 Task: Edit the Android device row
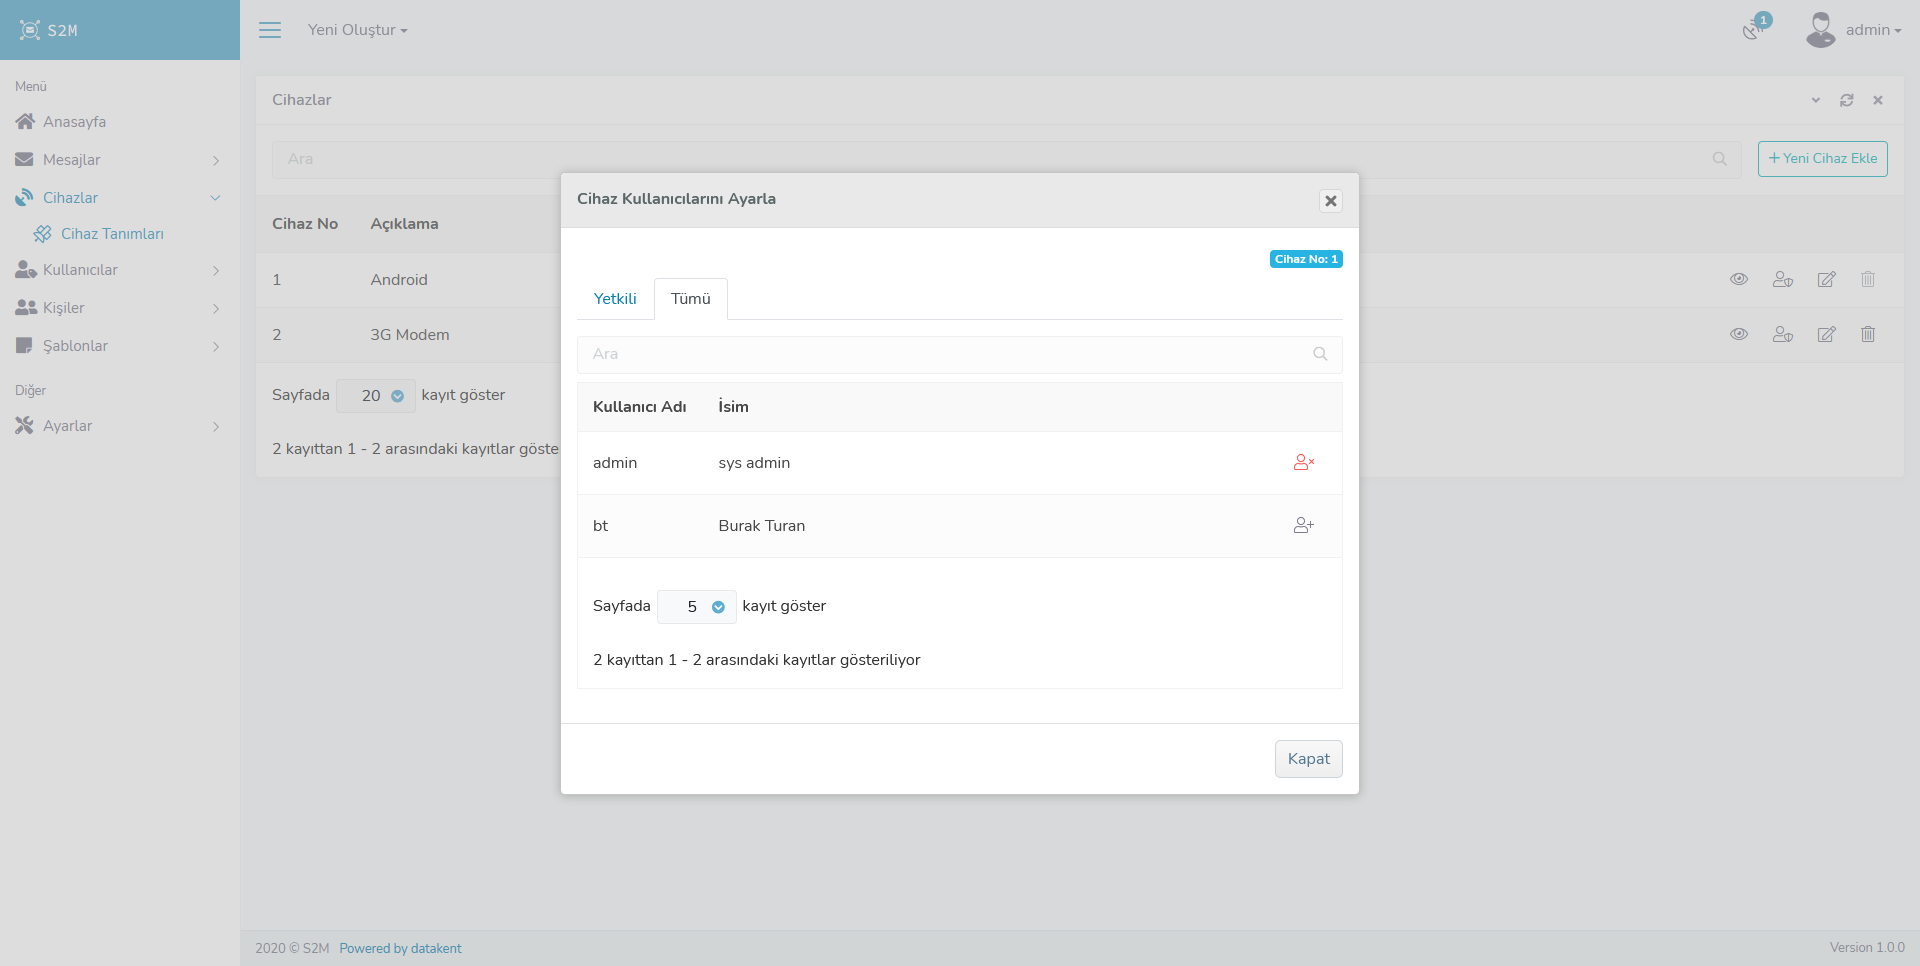click(1826, 280)
